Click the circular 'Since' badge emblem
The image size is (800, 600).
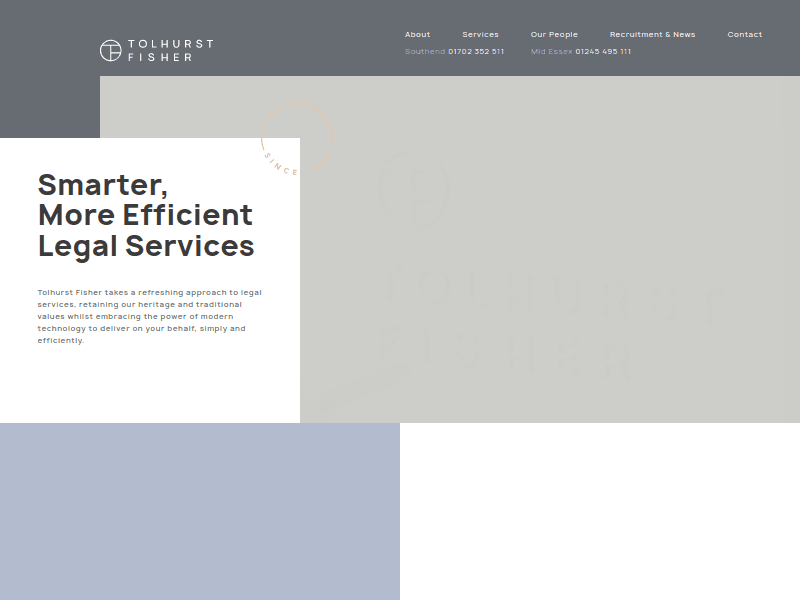click(295, 138)
